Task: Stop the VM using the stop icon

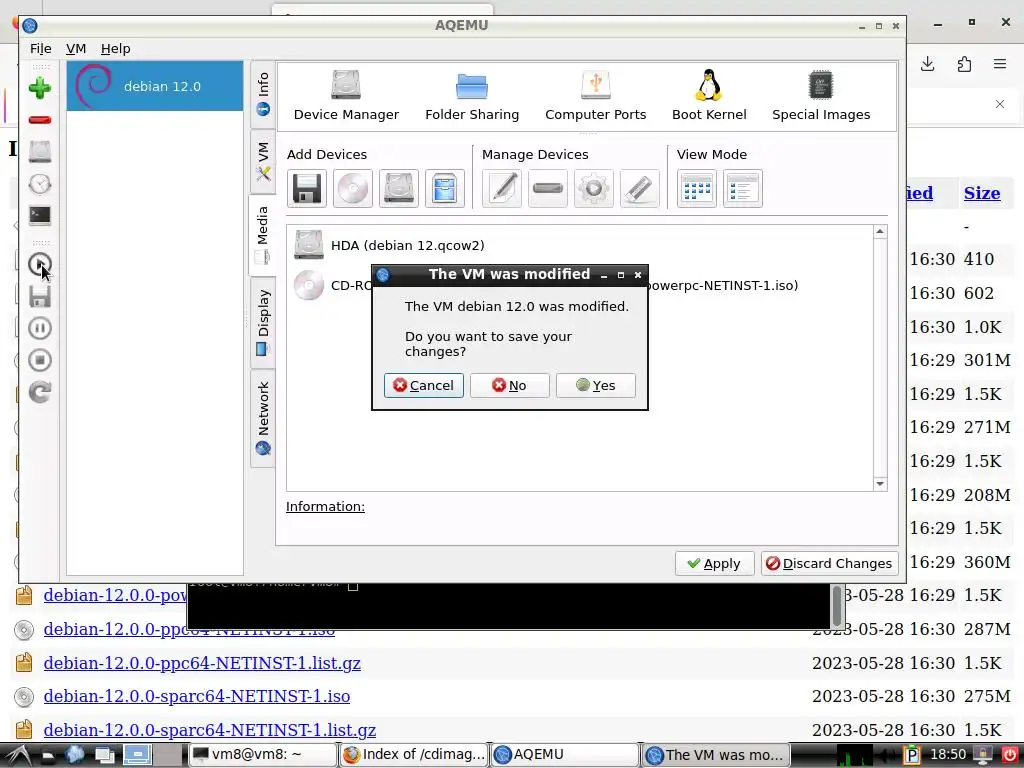Action: pos(40,360)
